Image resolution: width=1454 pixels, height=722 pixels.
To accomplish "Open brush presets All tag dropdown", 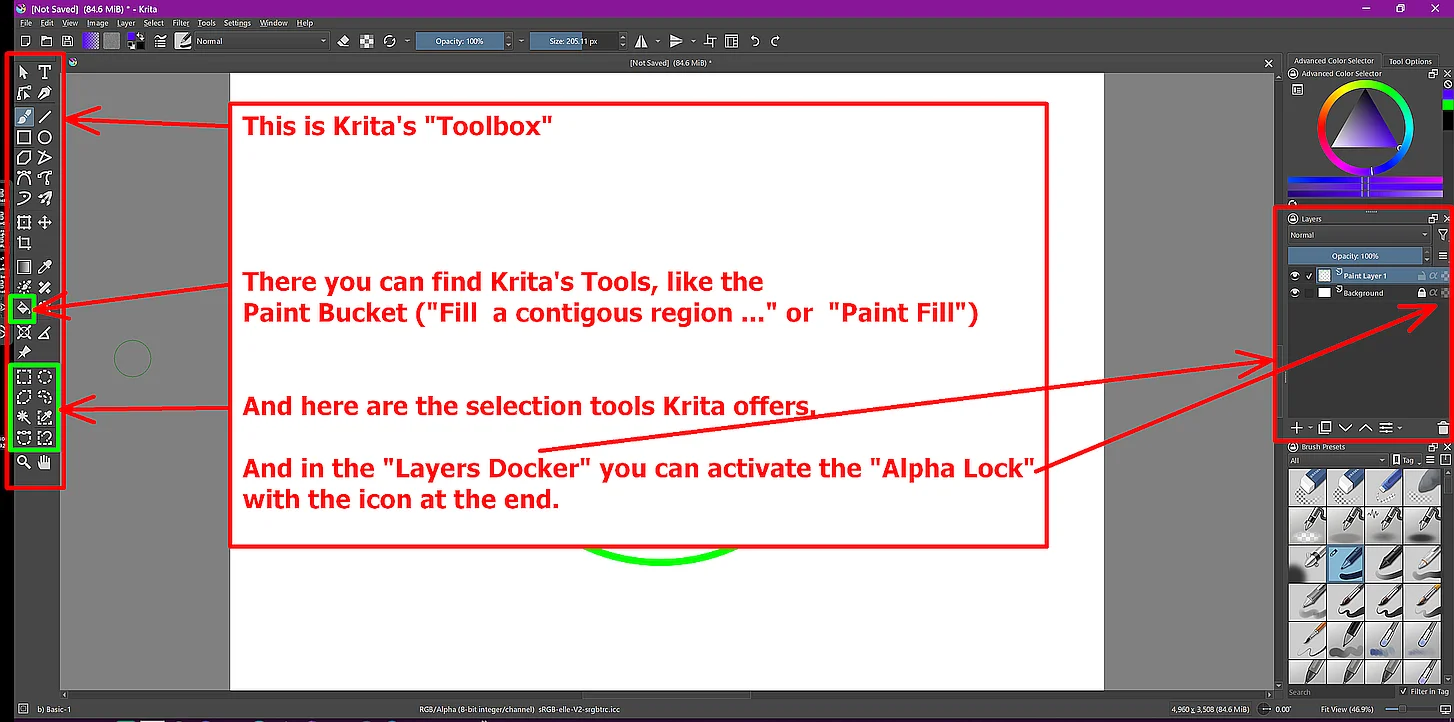I will pyautogui.click(x=1336, y=461).
